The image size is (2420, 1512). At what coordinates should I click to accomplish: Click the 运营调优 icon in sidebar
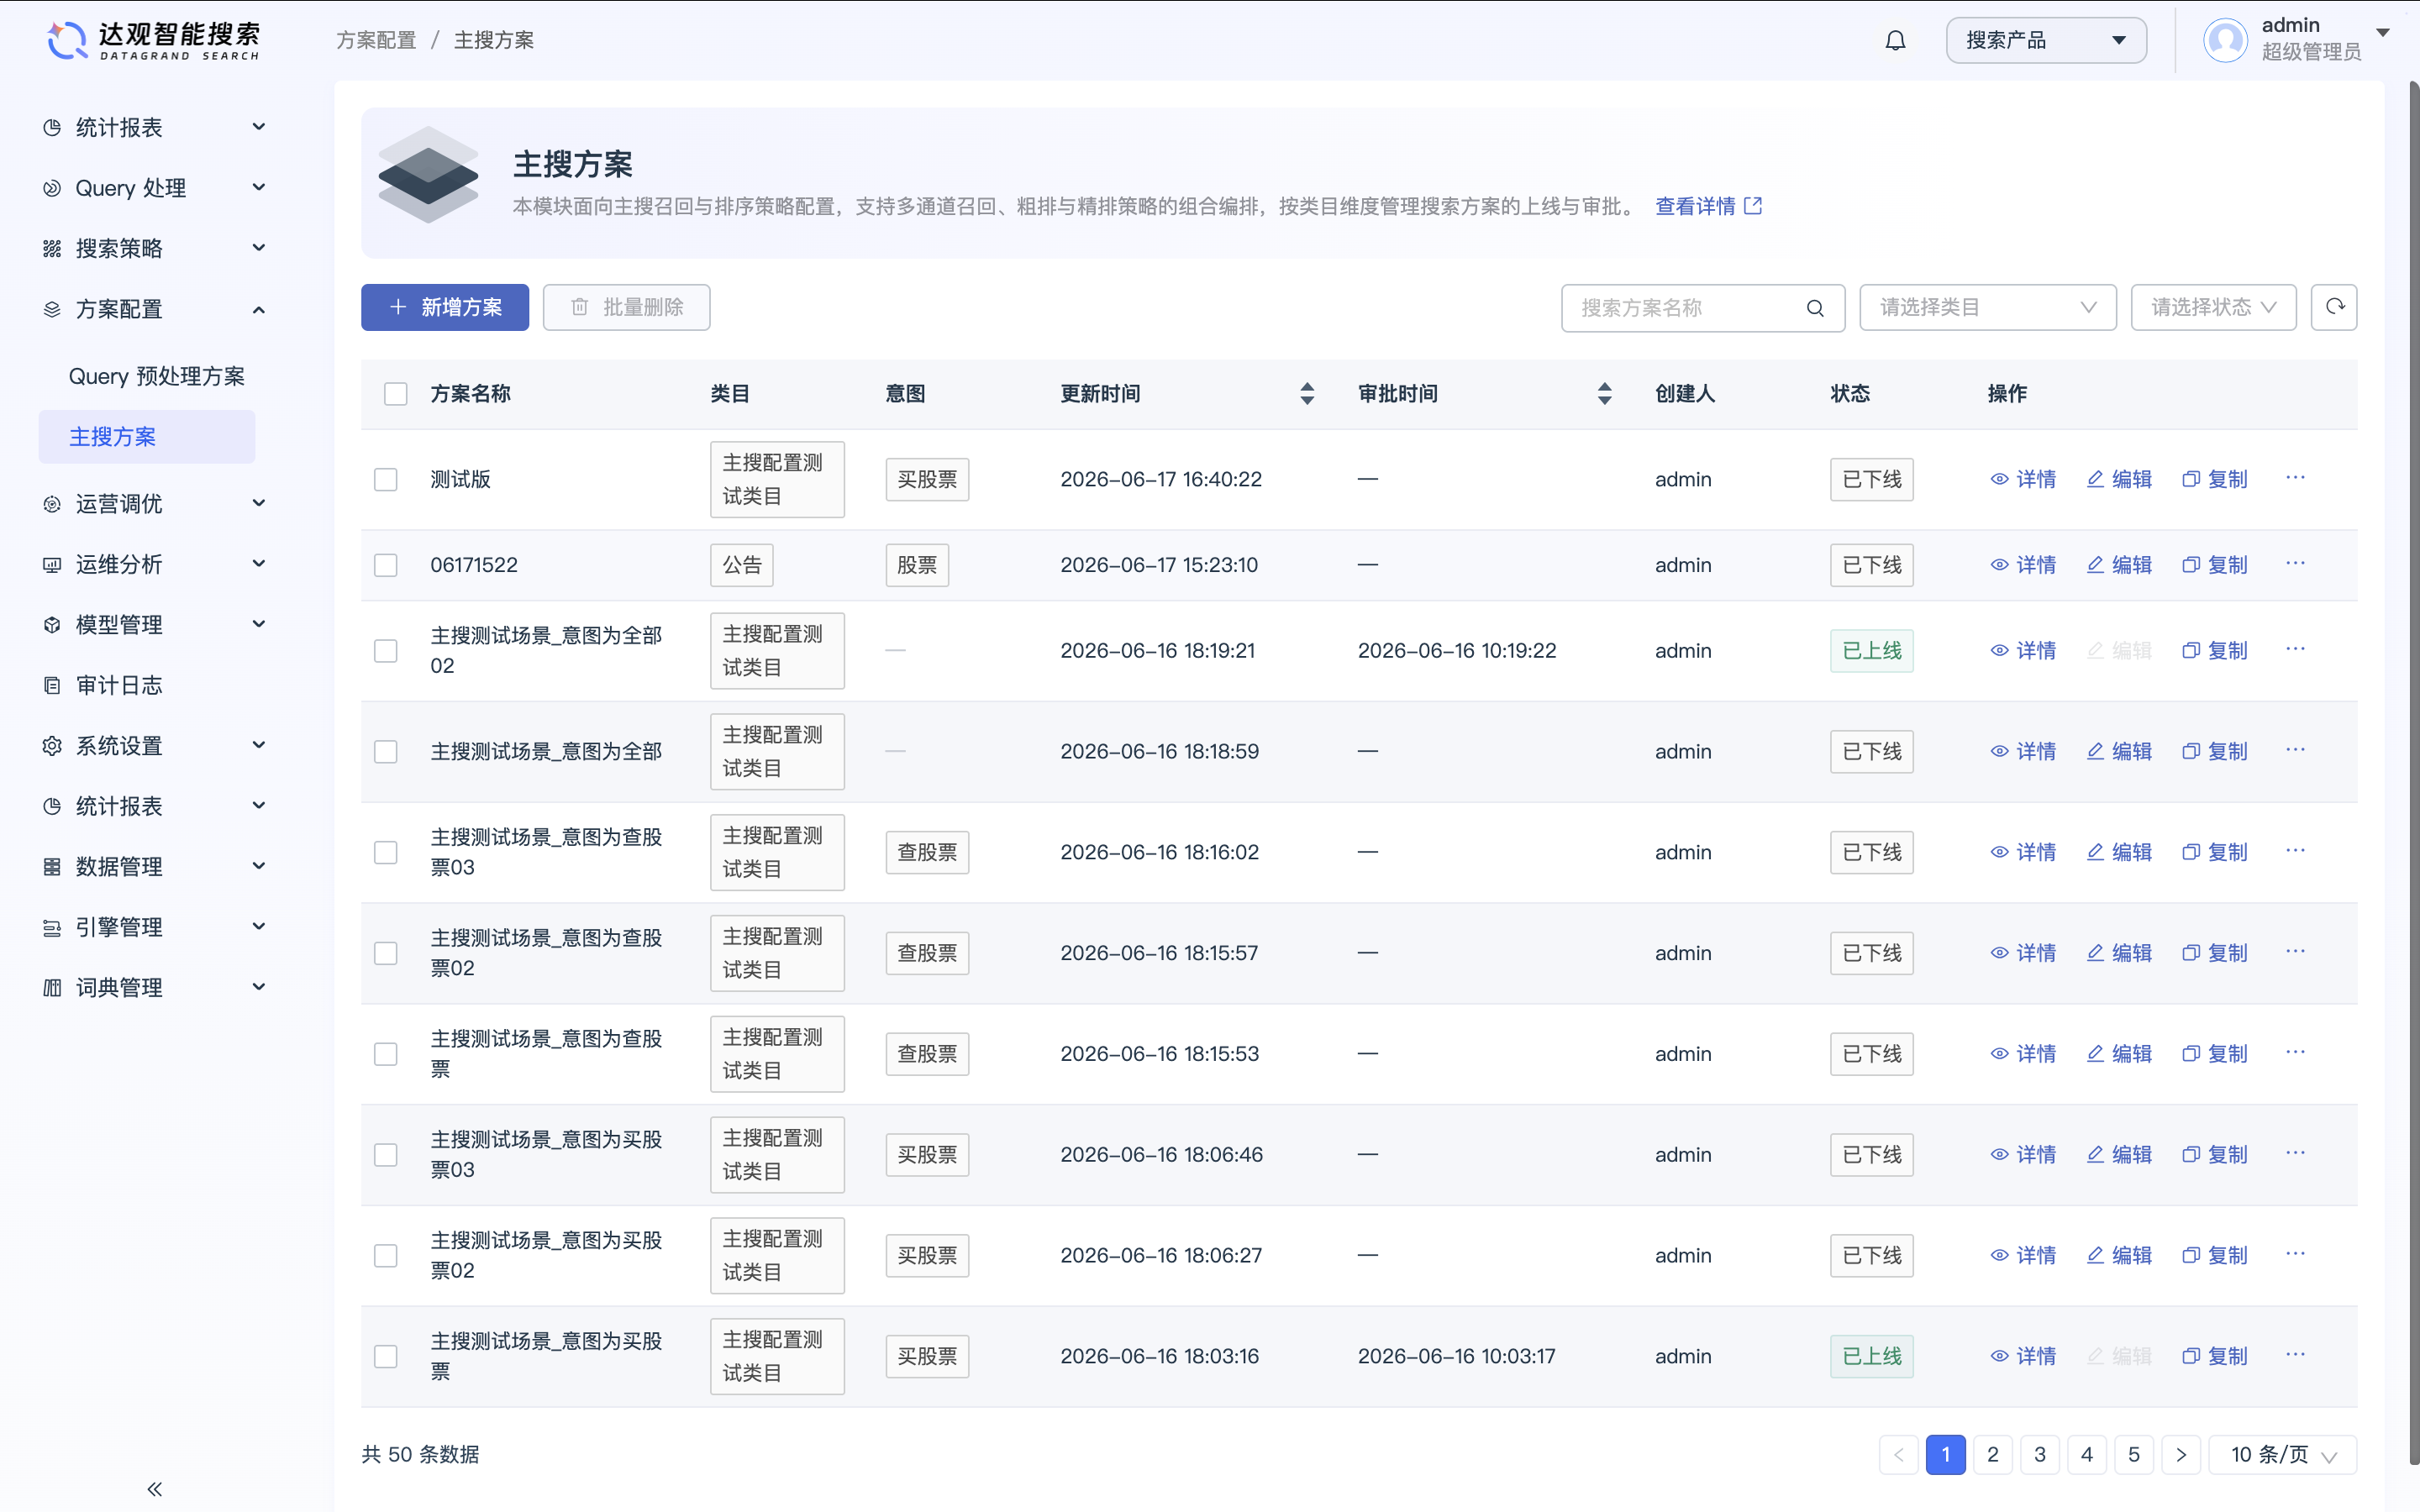(52, 504)
